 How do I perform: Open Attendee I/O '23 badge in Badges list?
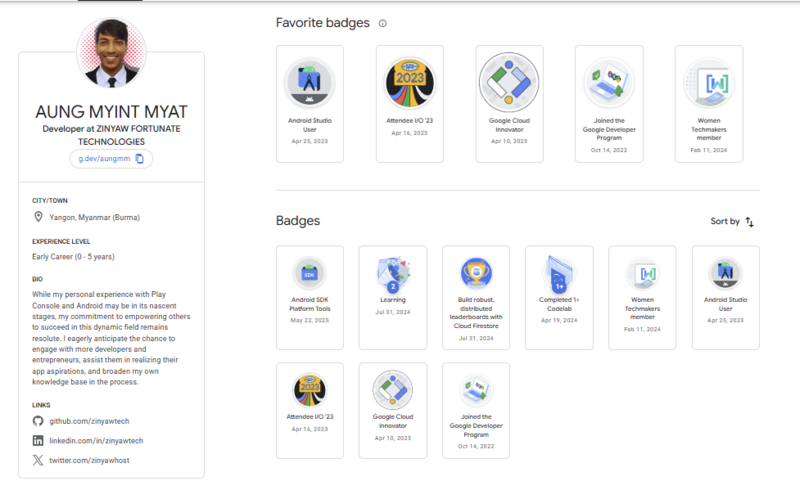[310, 411]
